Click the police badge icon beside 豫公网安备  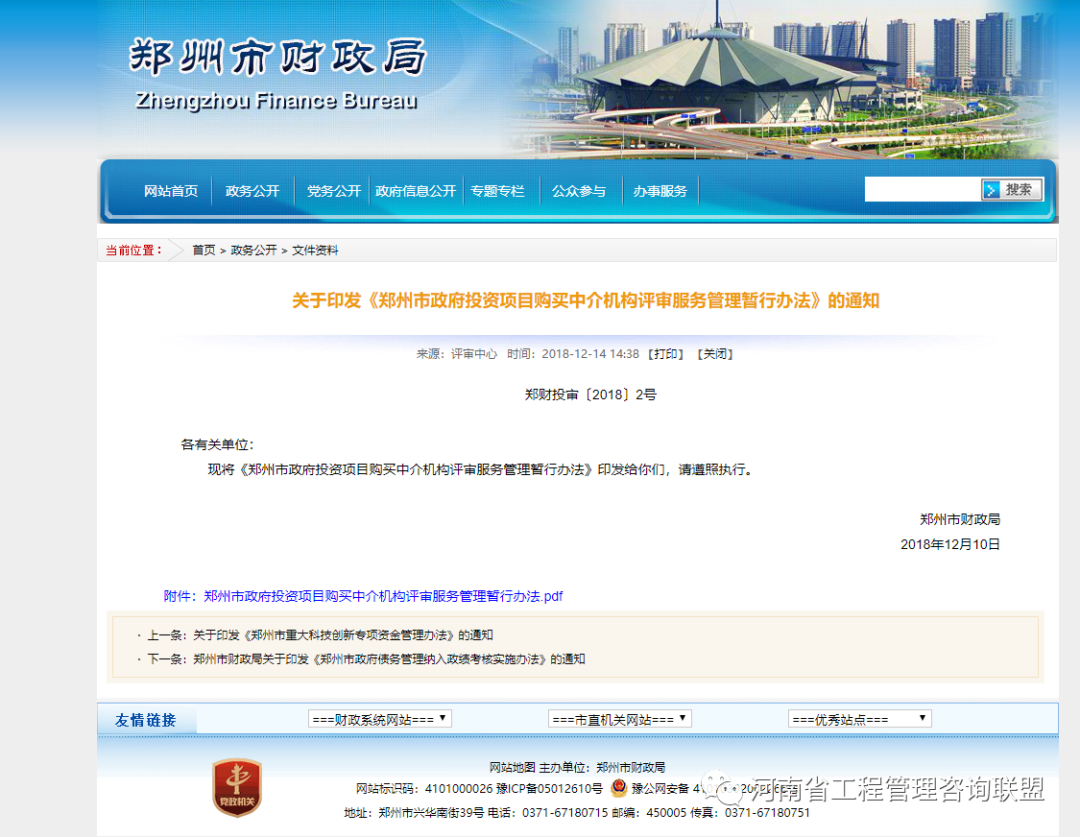click(619, 788)
